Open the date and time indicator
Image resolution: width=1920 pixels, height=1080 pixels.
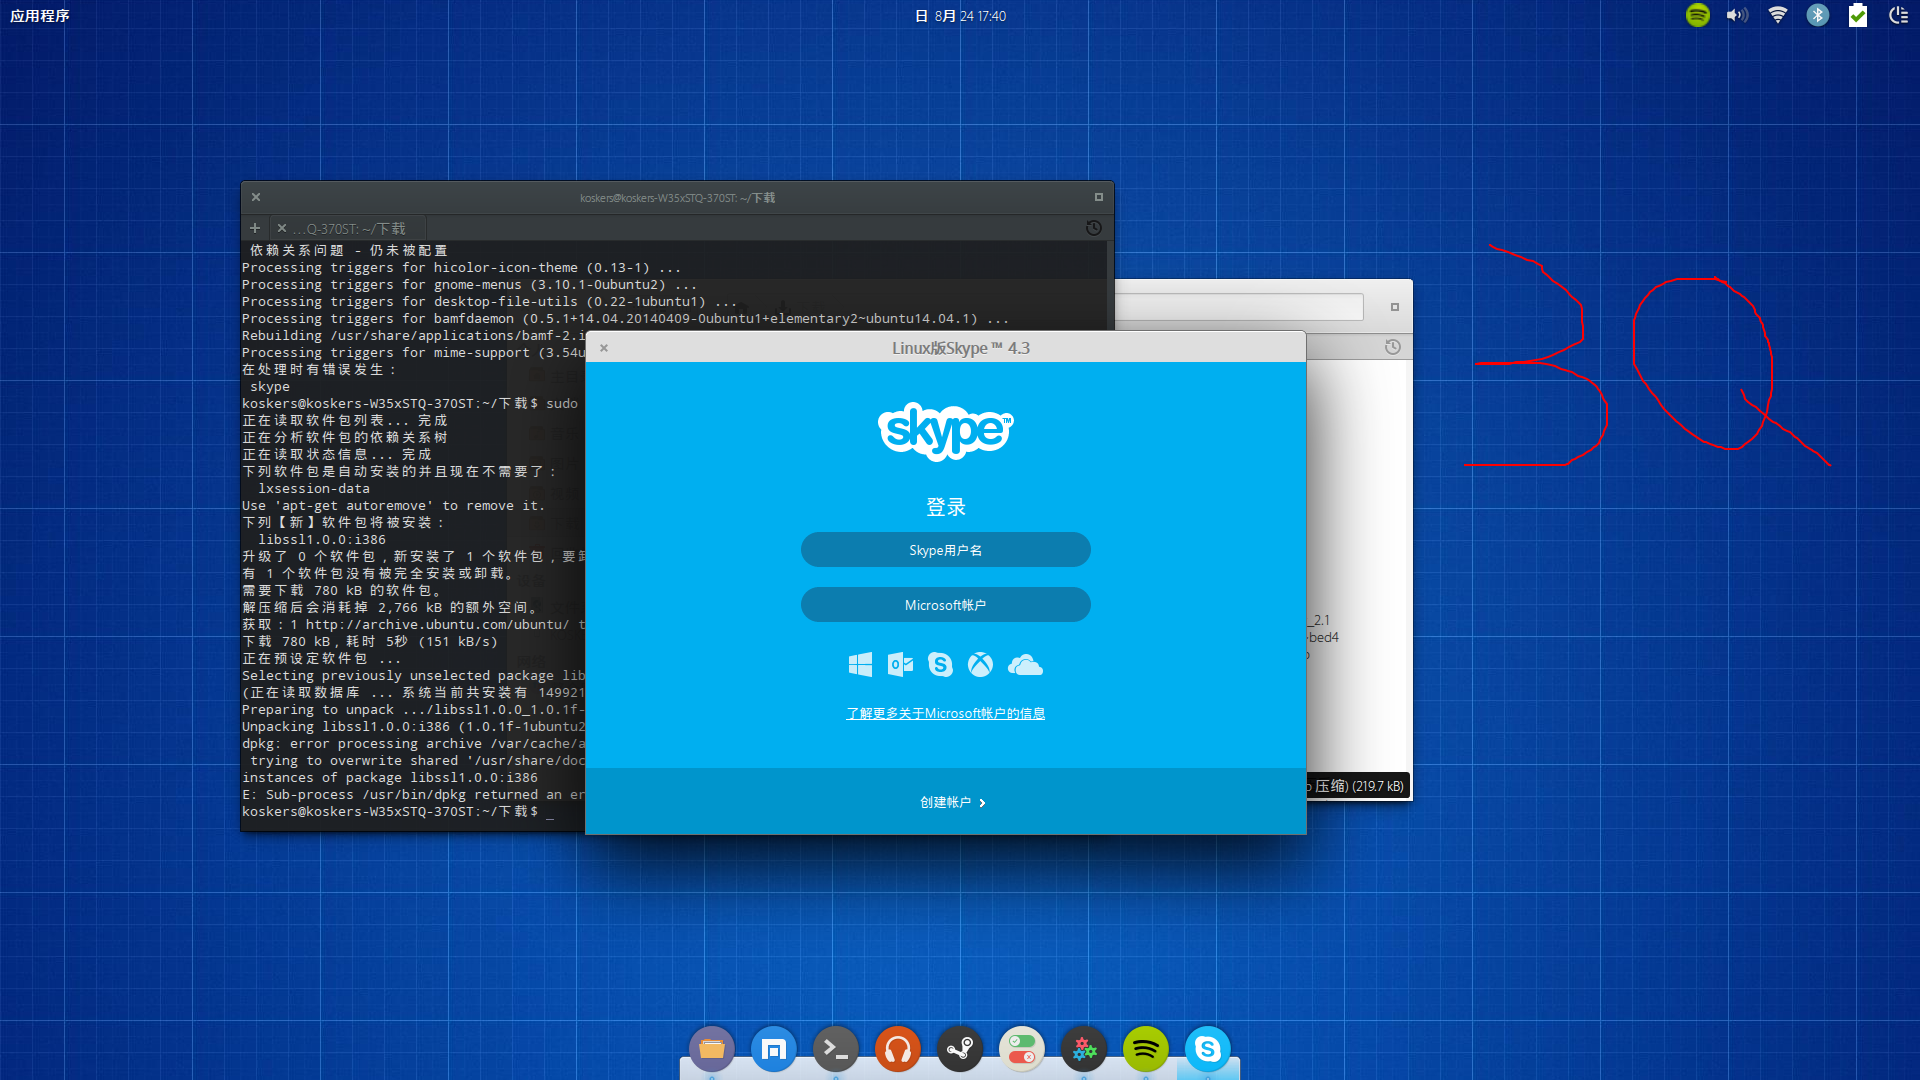click(960, 16)
